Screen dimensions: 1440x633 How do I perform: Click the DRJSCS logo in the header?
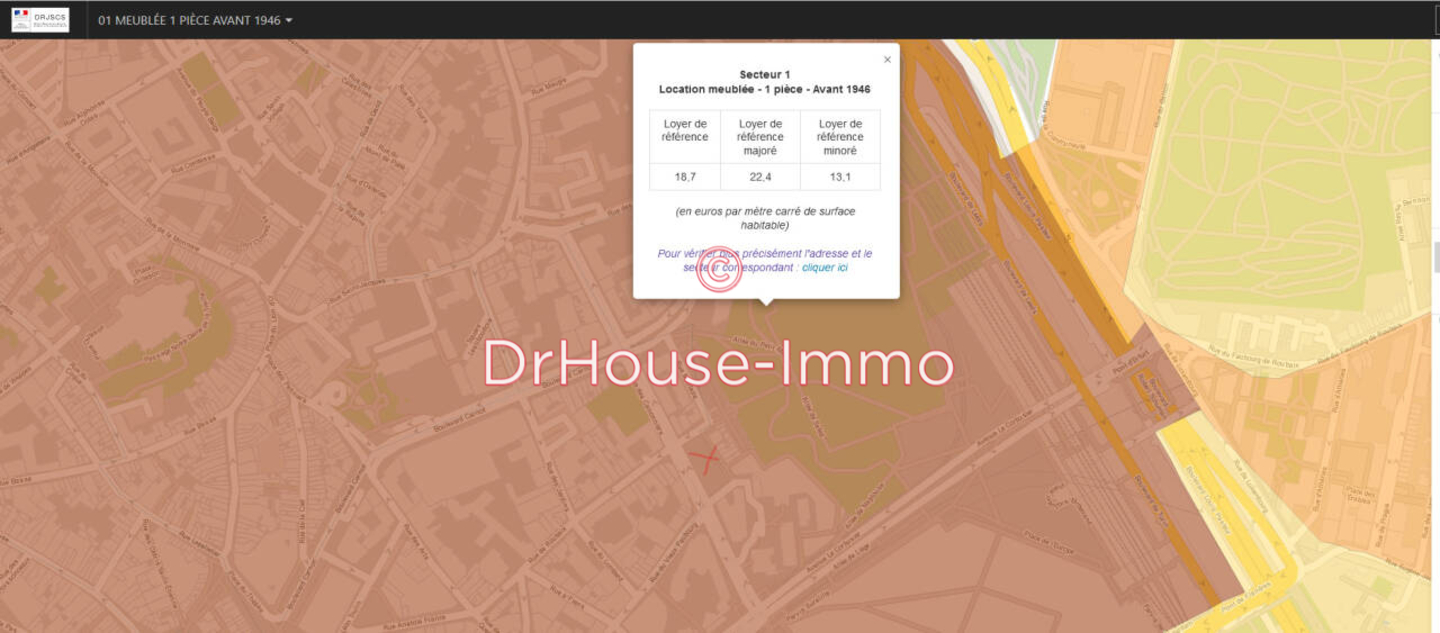40,20
